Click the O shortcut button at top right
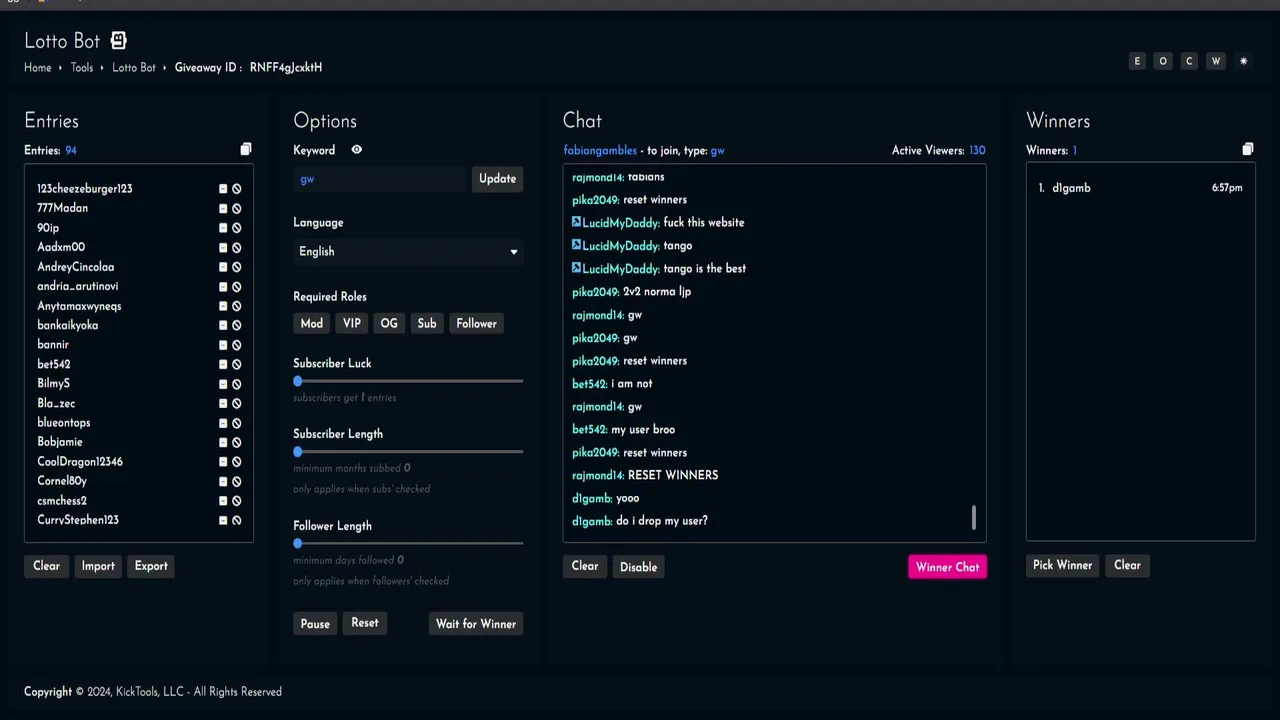 (x=1163, y=61)
